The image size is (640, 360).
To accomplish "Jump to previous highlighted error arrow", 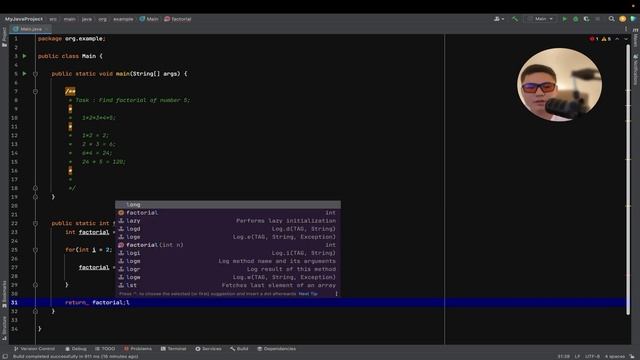I will point(617,39).
